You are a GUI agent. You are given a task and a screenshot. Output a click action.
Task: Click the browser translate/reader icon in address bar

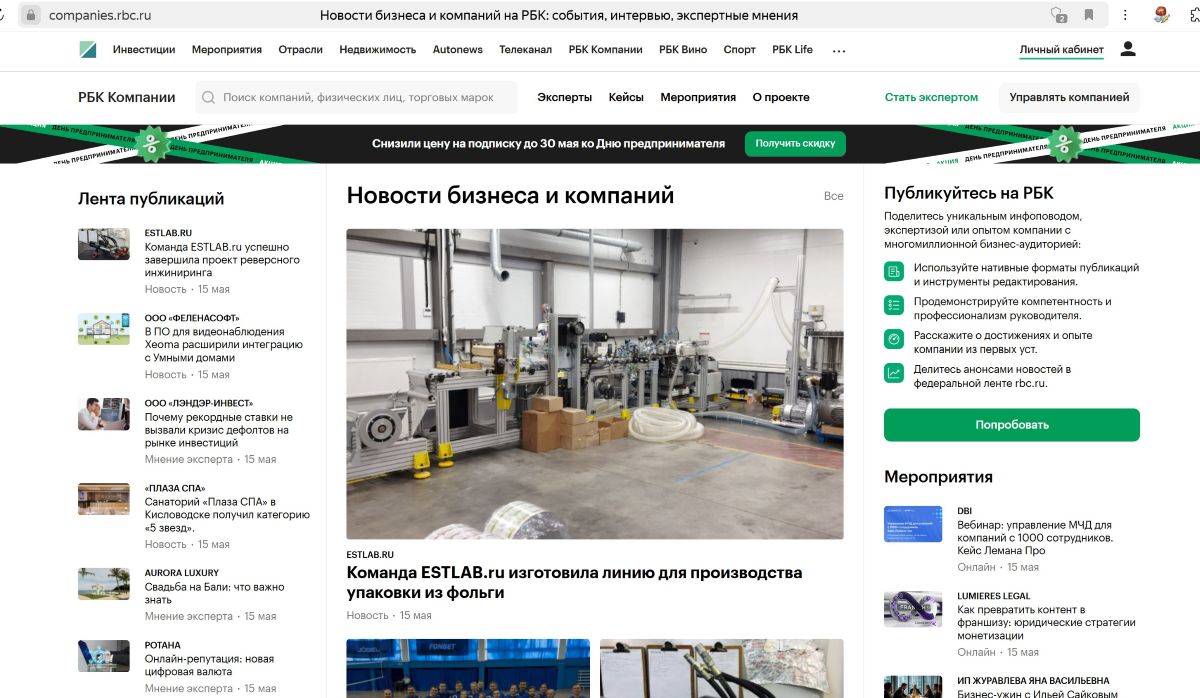click(x=1058, y=15)
